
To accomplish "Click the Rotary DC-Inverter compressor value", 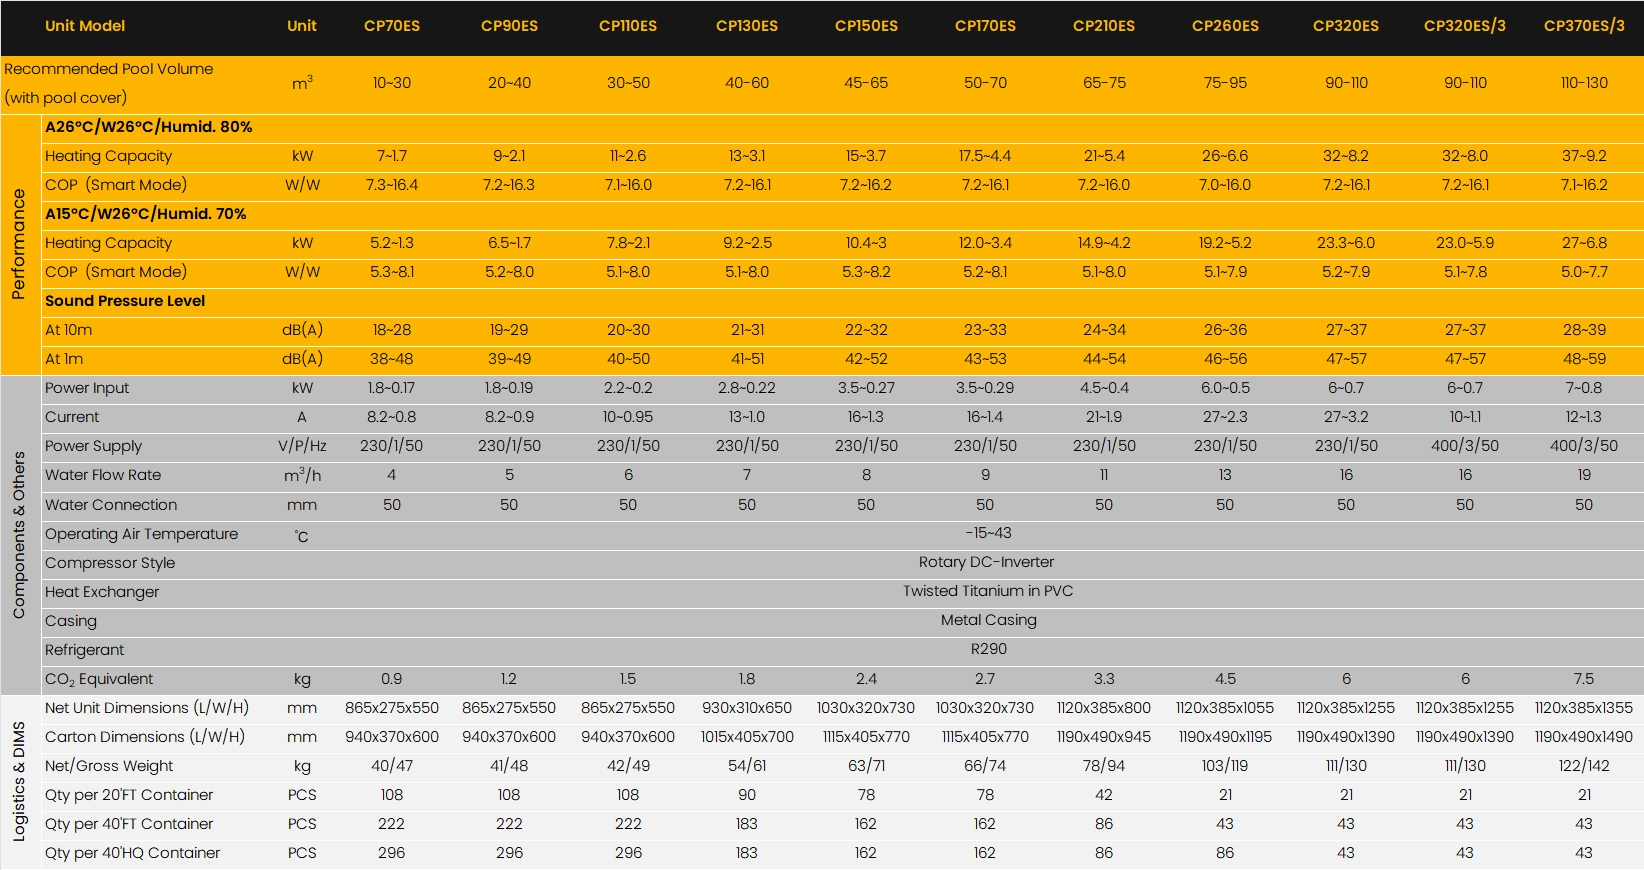I will click(x=986, y=562).
